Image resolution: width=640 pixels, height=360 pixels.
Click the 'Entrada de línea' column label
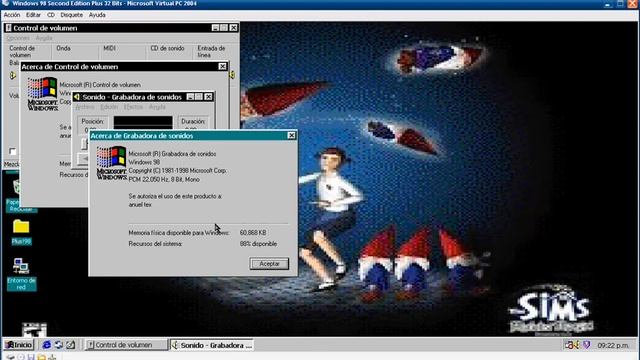211,51
